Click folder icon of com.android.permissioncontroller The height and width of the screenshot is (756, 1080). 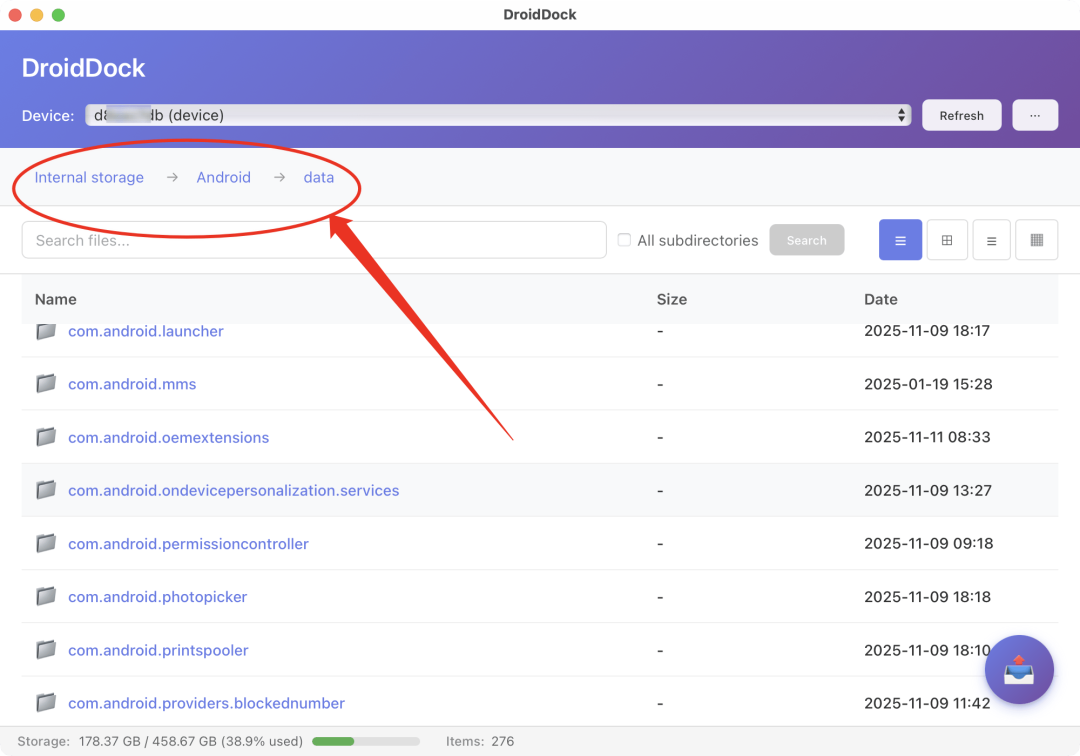tap(46, 543)
